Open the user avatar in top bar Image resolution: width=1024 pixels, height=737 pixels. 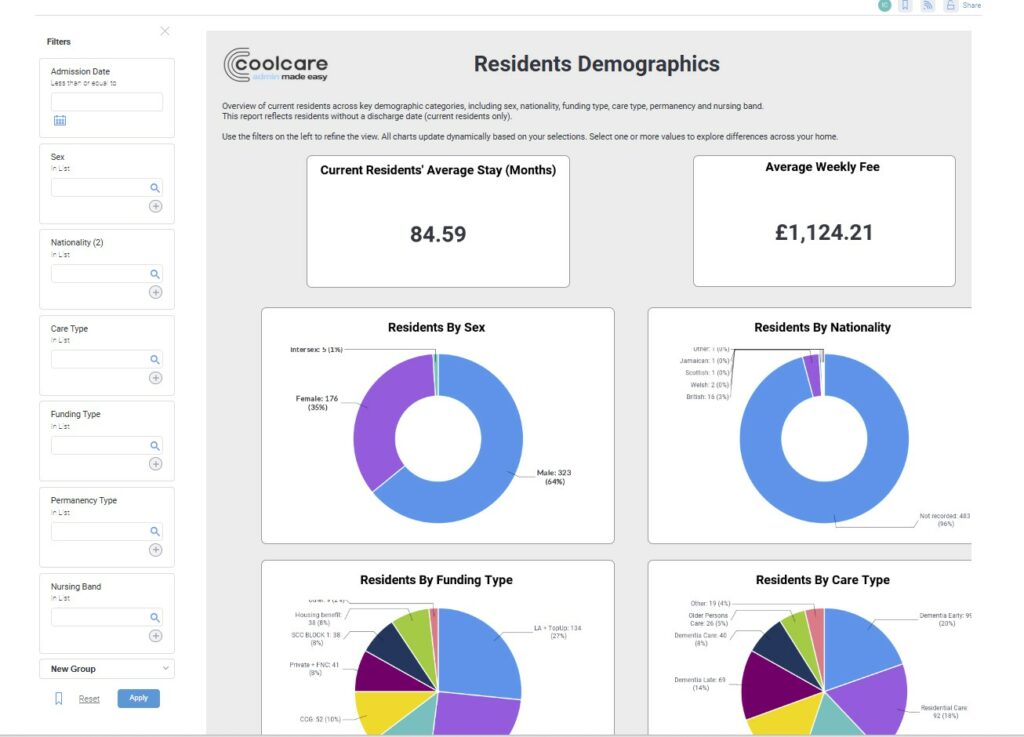(x=884, y=5)
